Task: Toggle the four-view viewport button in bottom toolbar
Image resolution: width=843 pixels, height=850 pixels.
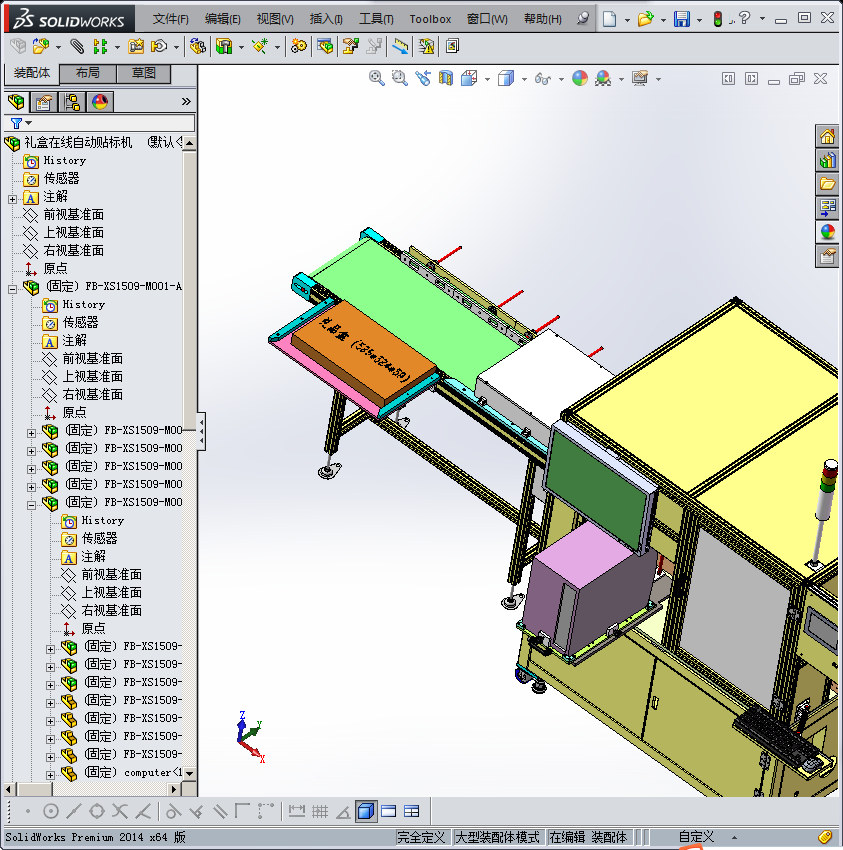Action: point(411,811)
